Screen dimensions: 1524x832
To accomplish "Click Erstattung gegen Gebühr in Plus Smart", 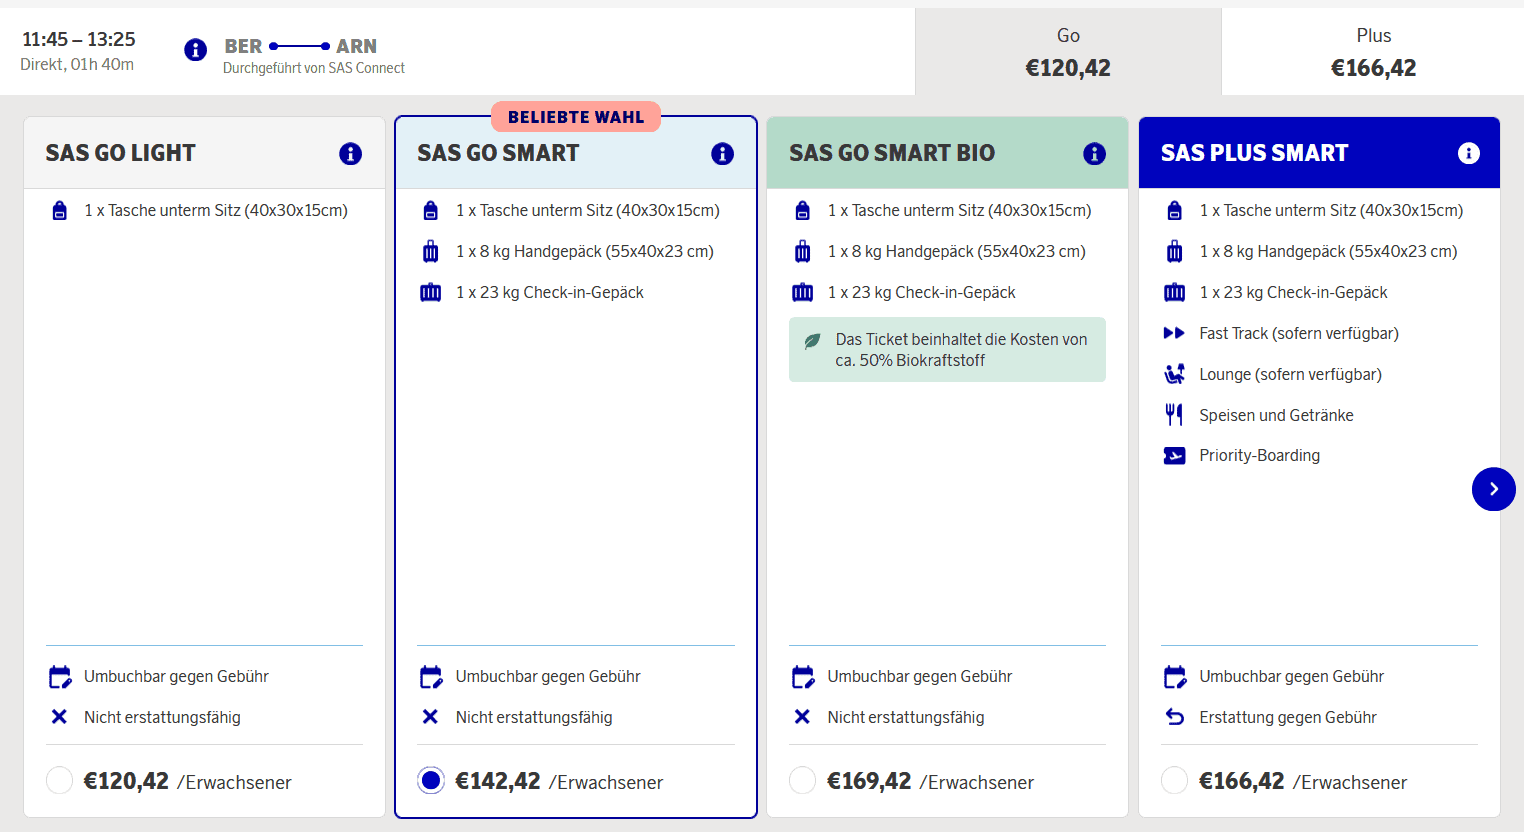I will pos(1287,717).
